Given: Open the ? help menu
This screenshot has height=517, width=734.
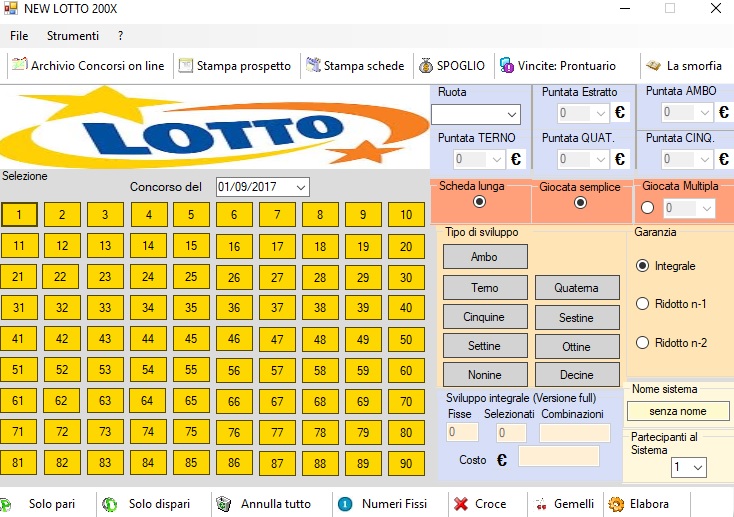Looking at the screenshot, I should pyautogui.click(x=120, y=36).
